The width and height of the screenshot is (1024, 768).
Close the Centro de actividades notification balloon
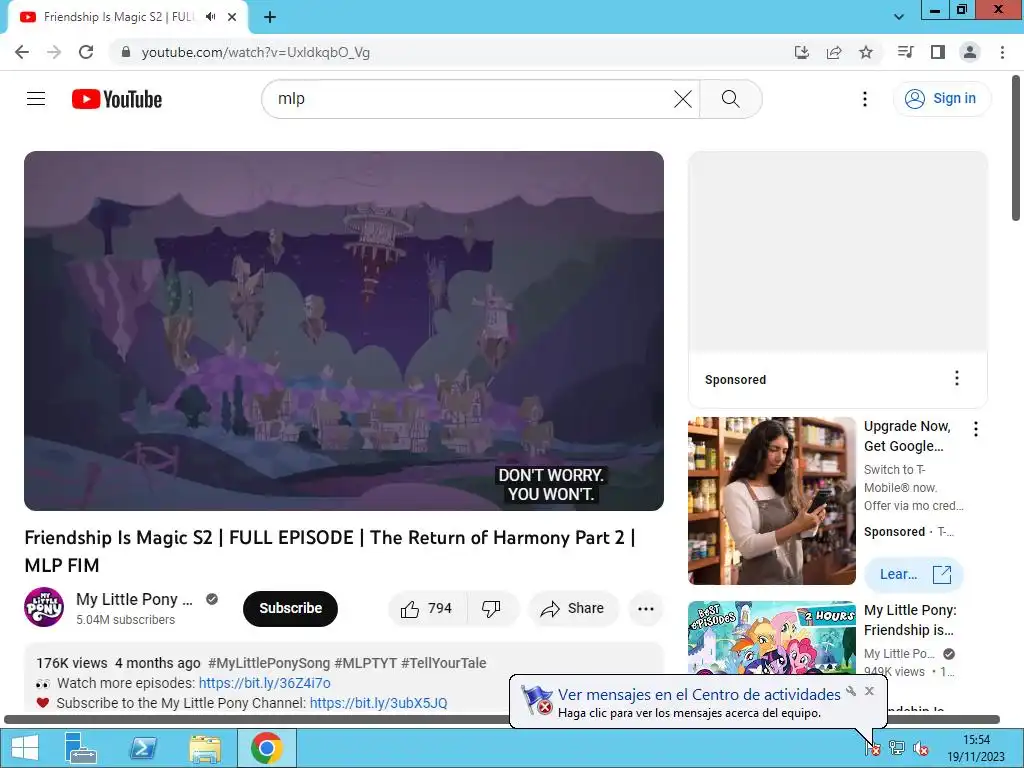click(x=869, y=691)
